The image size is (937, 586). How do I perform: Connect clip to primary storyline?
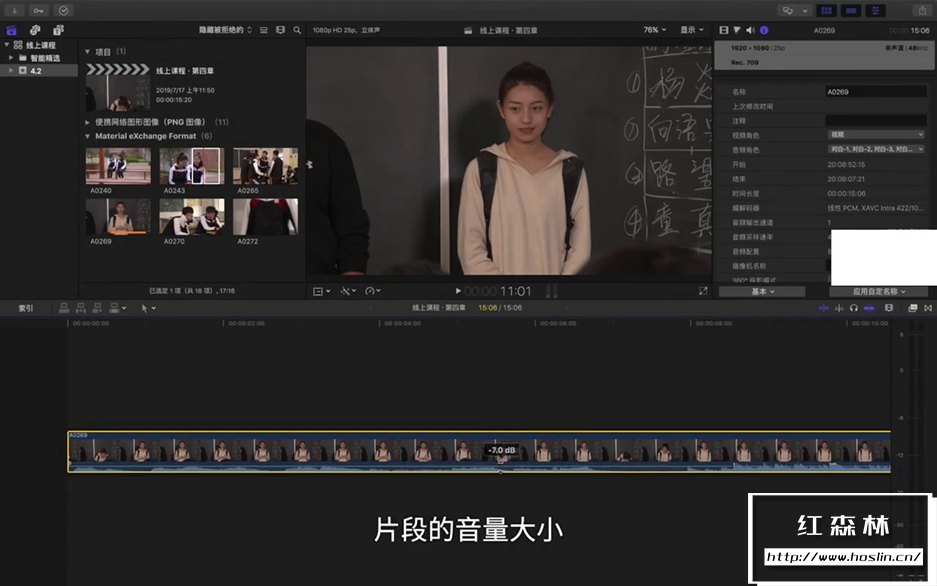pyautogui.click(x=64, y=308)
